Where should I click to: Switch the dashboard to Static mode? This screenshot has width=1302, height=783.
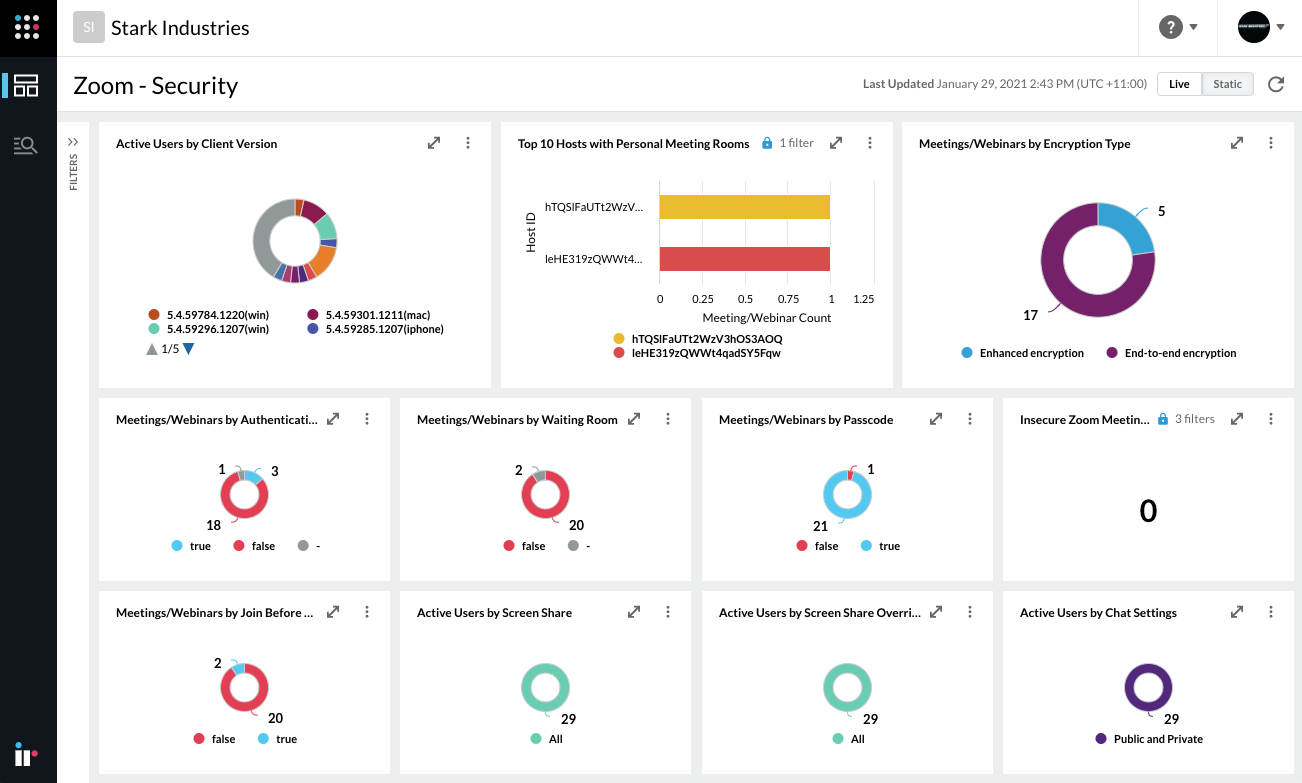(x=1227, y=84)
